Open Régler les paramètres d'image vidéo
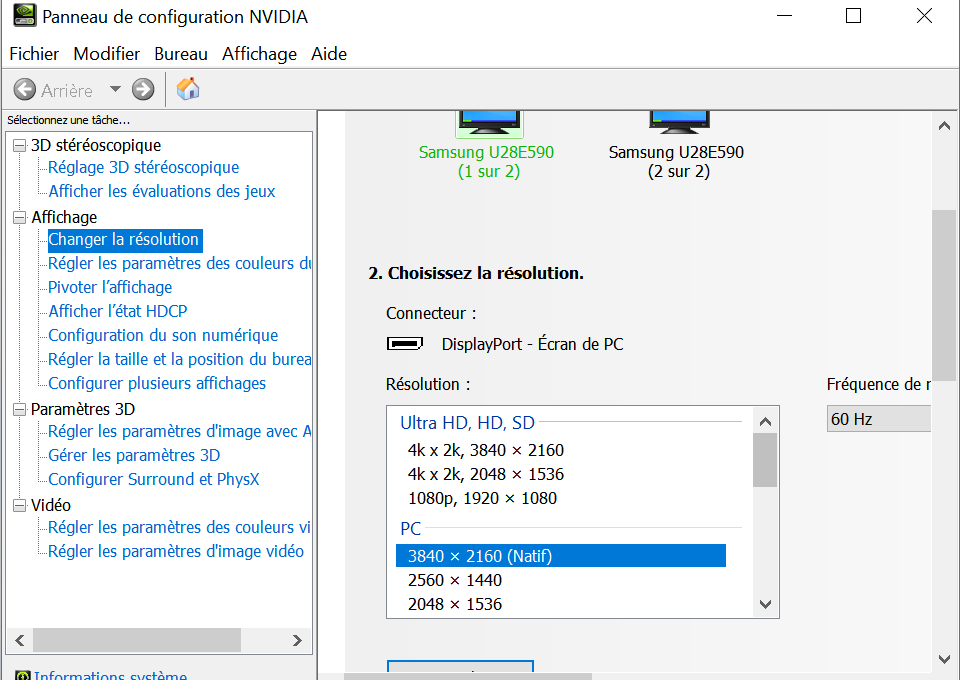This screenshot has height=680, width=960. click(176, 551)
